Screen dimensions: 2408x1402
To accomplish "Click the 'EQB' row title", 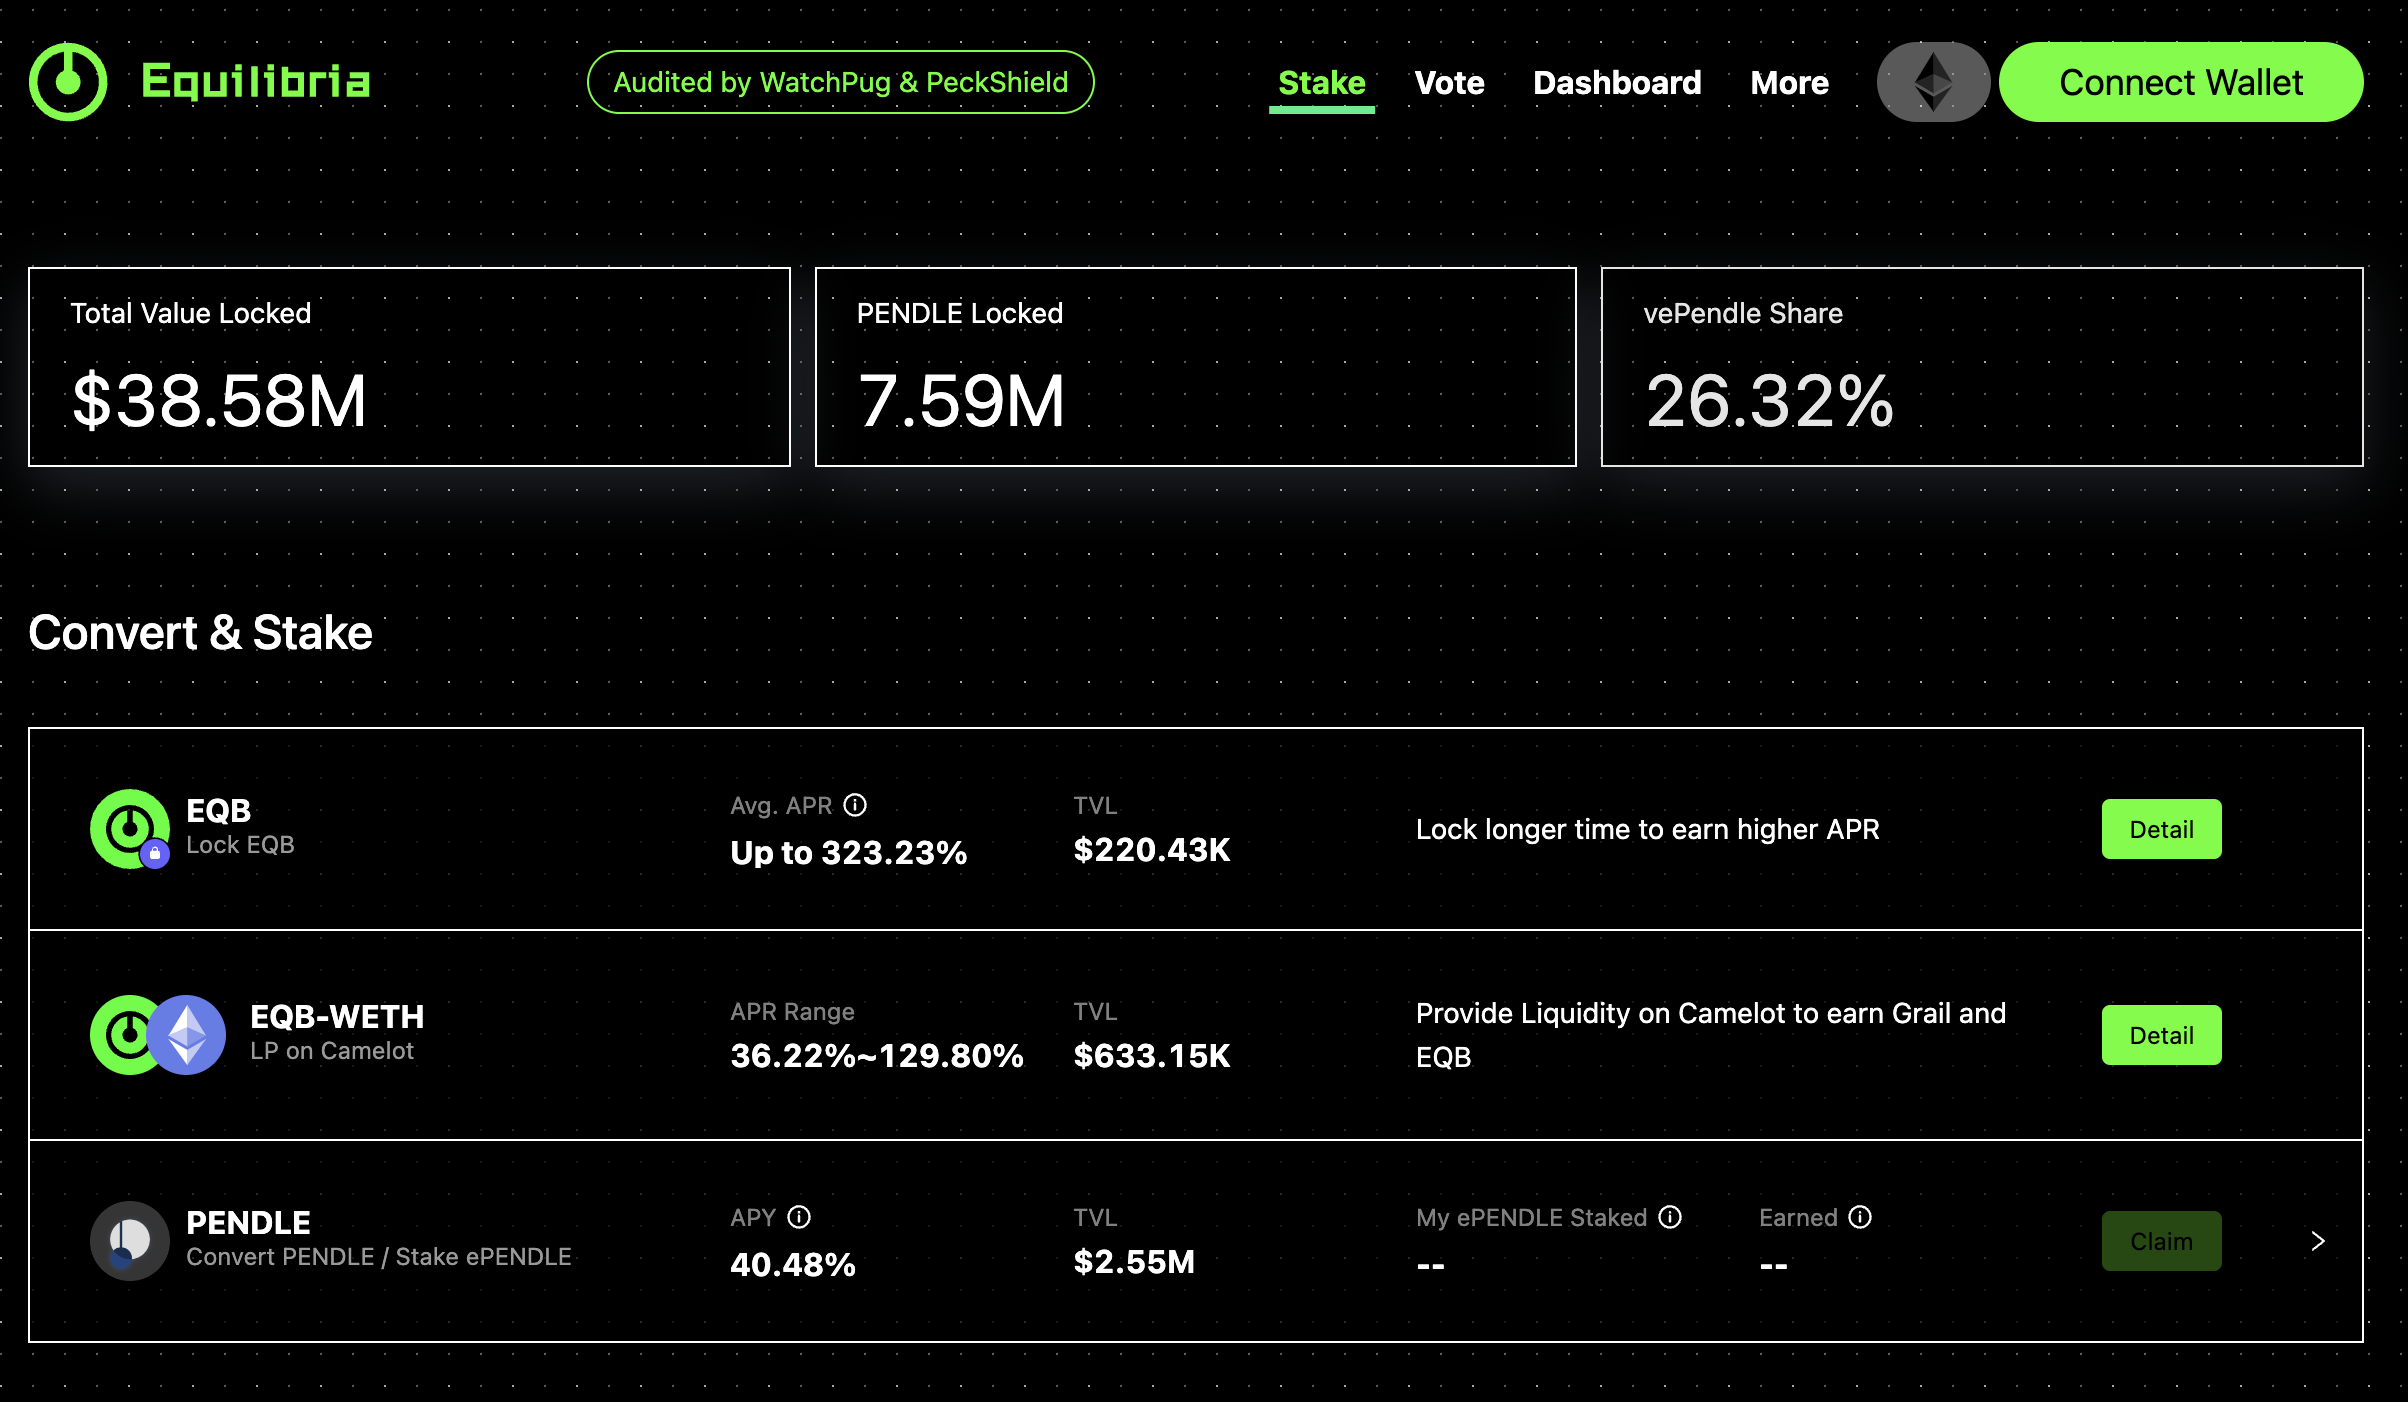I will point(218,811).
